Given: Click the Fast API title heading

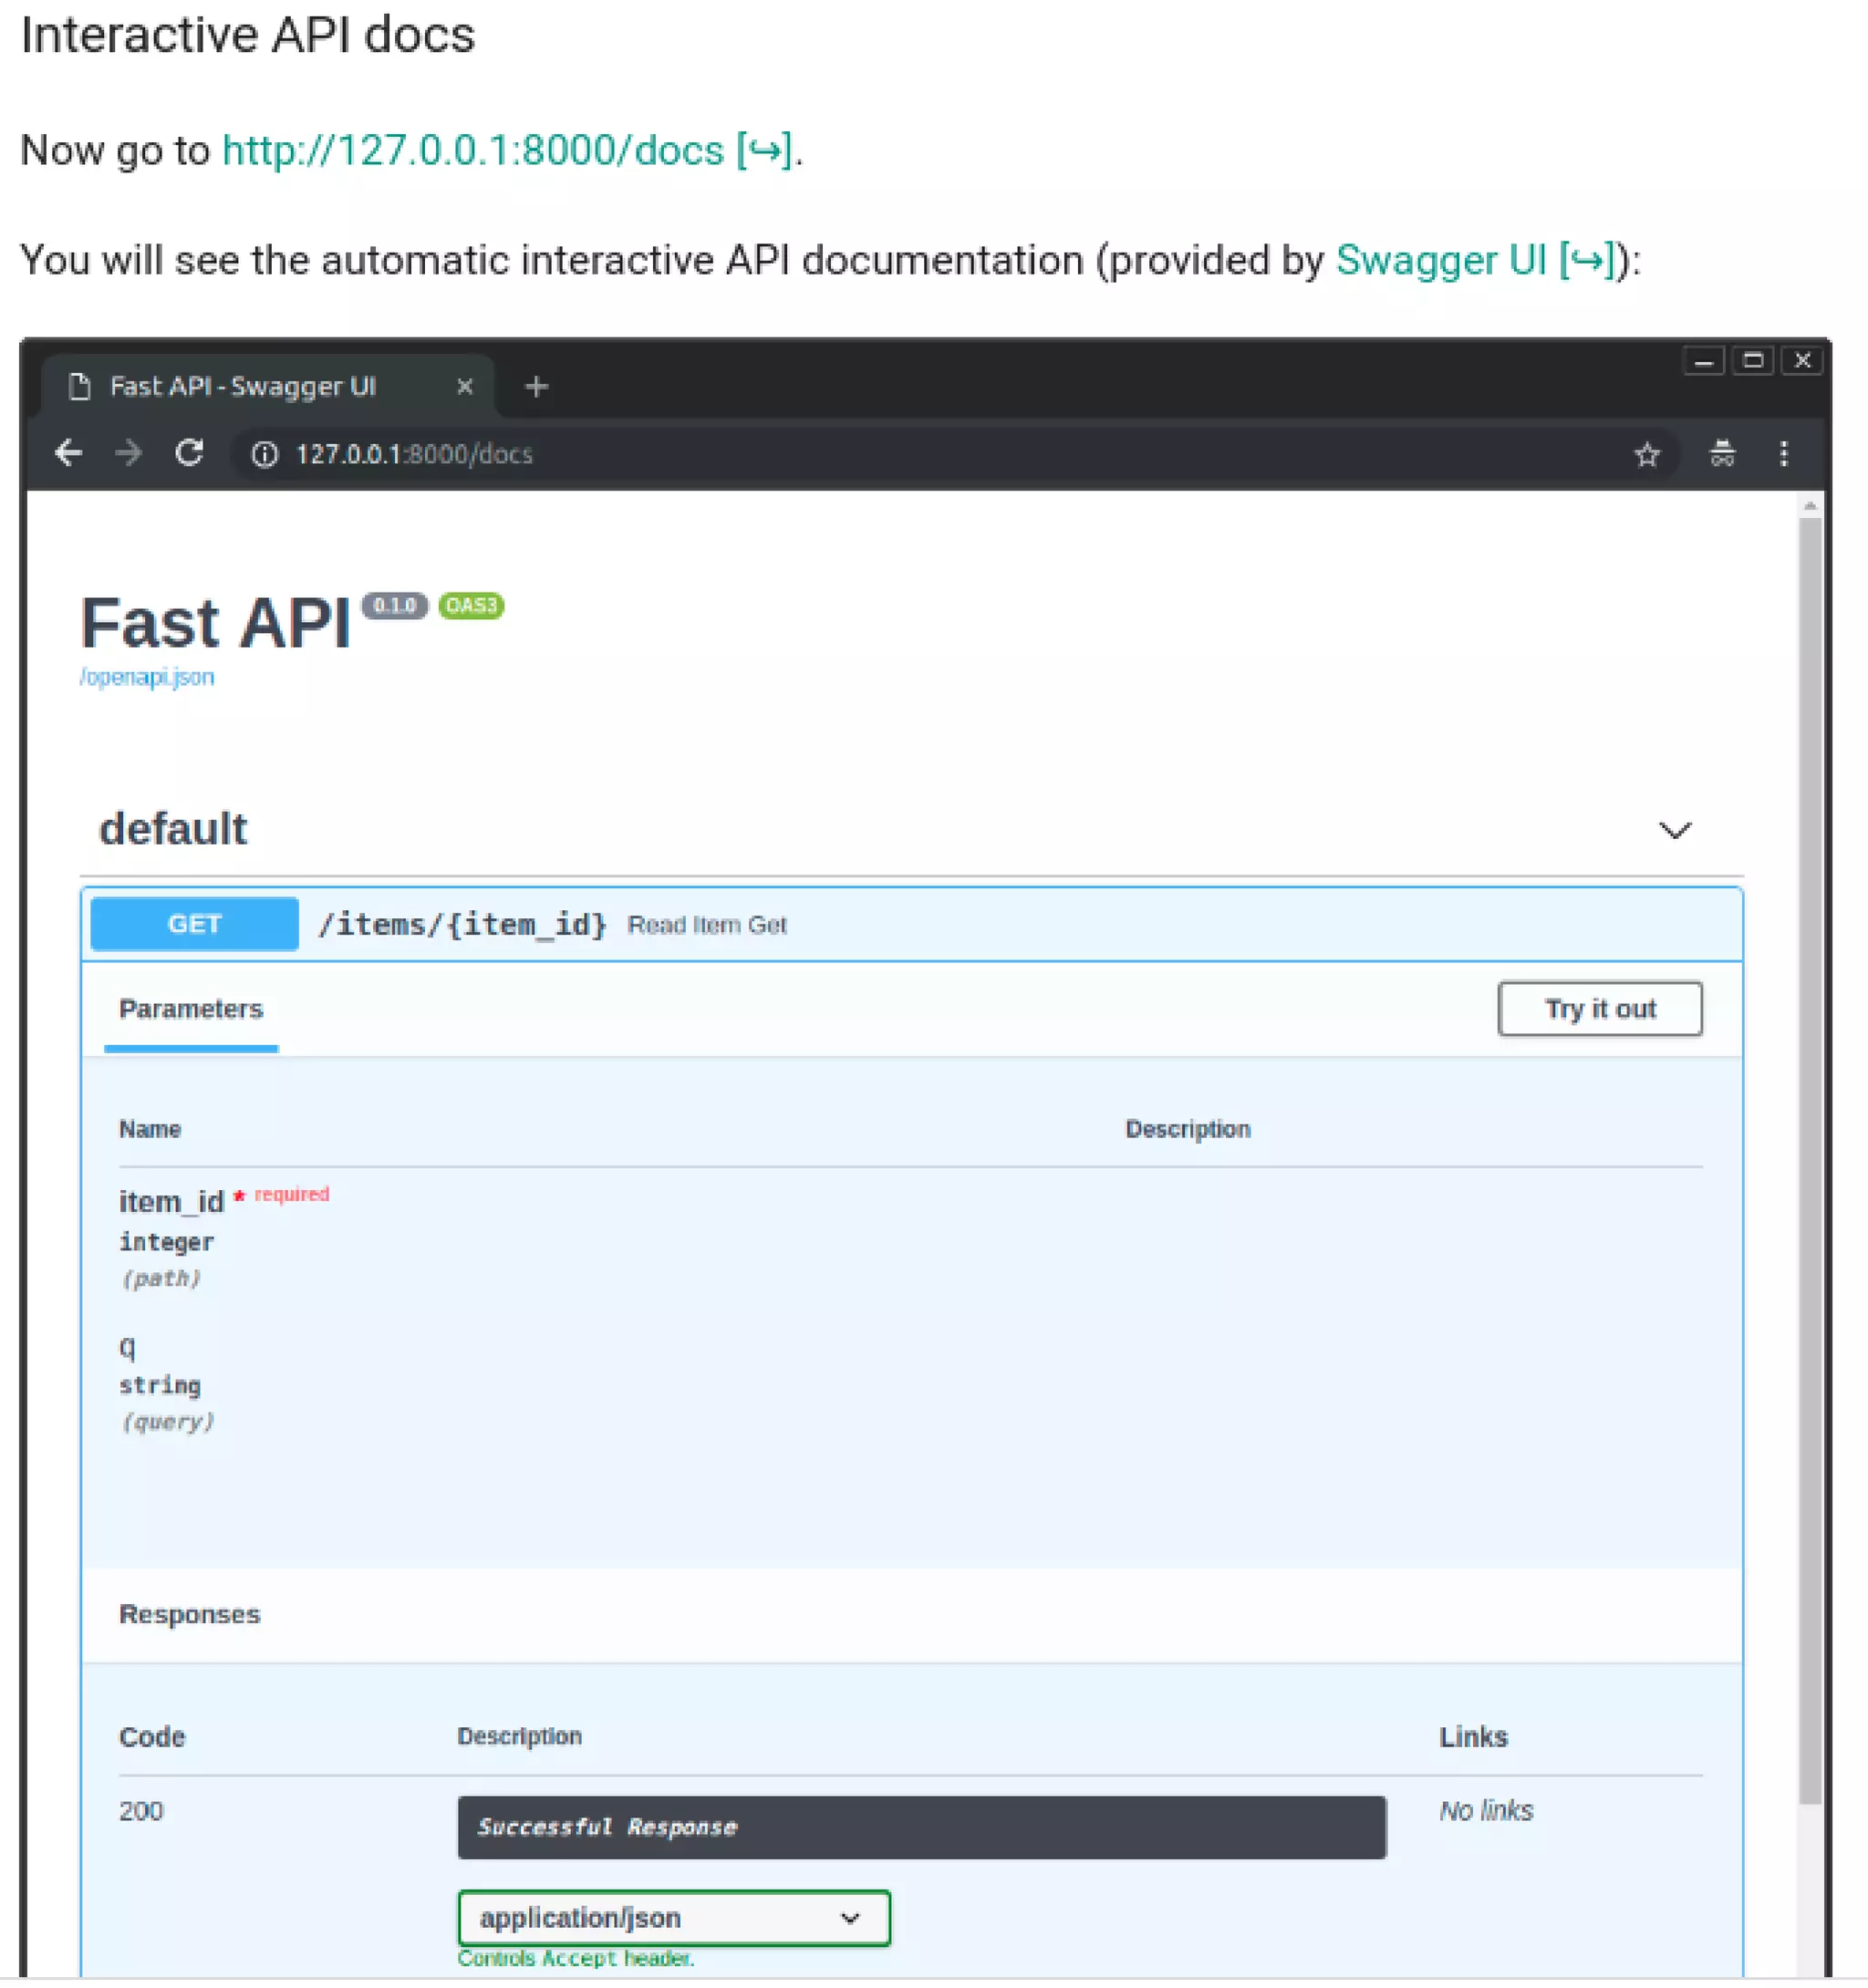Looking at the screenshot, I should point(216,622).
